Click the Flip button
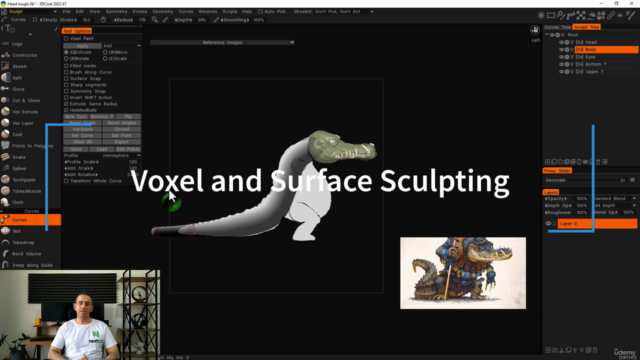 point(128,116)
